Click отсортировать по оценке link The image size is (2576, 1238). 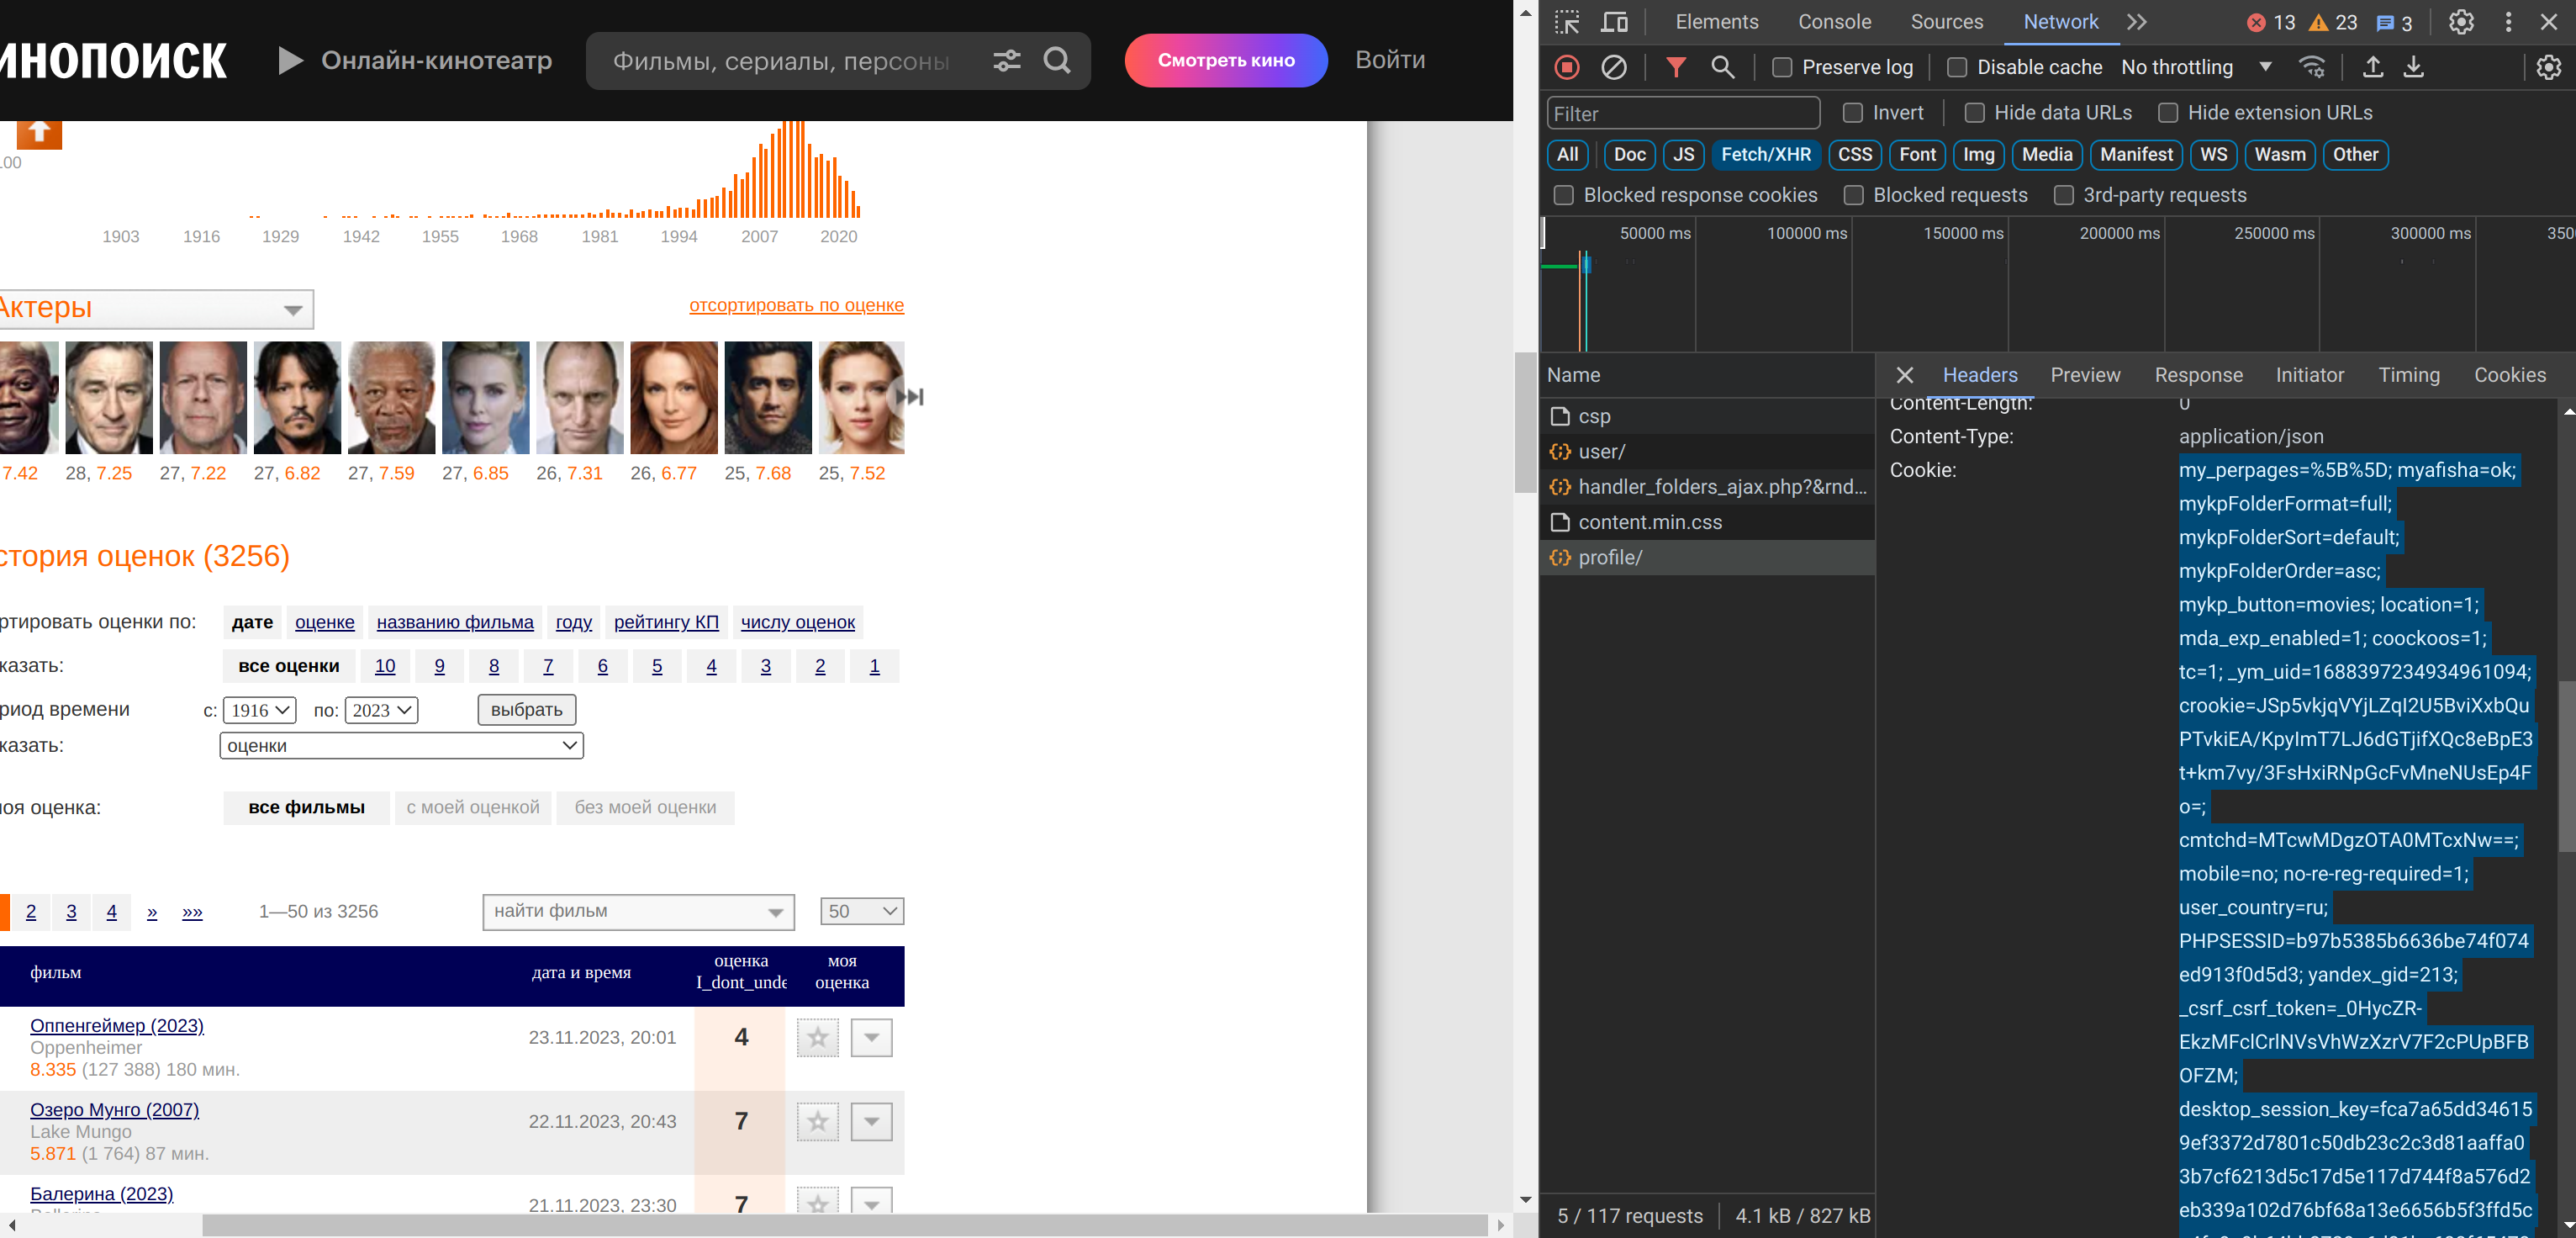point(796,305)
